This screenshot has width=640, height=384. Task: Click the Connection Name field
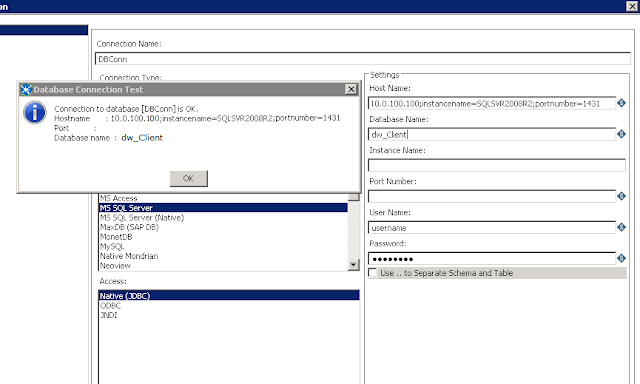363,59
